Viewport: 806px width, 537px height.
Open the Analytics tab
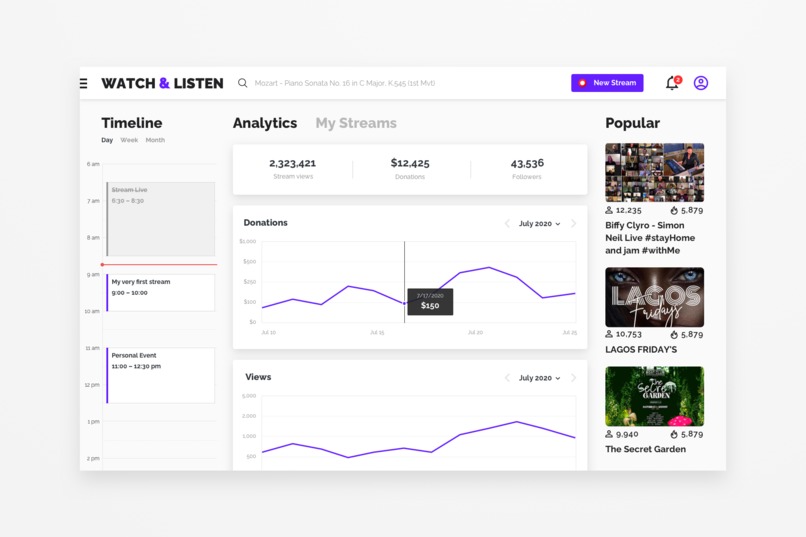[265, 123]
